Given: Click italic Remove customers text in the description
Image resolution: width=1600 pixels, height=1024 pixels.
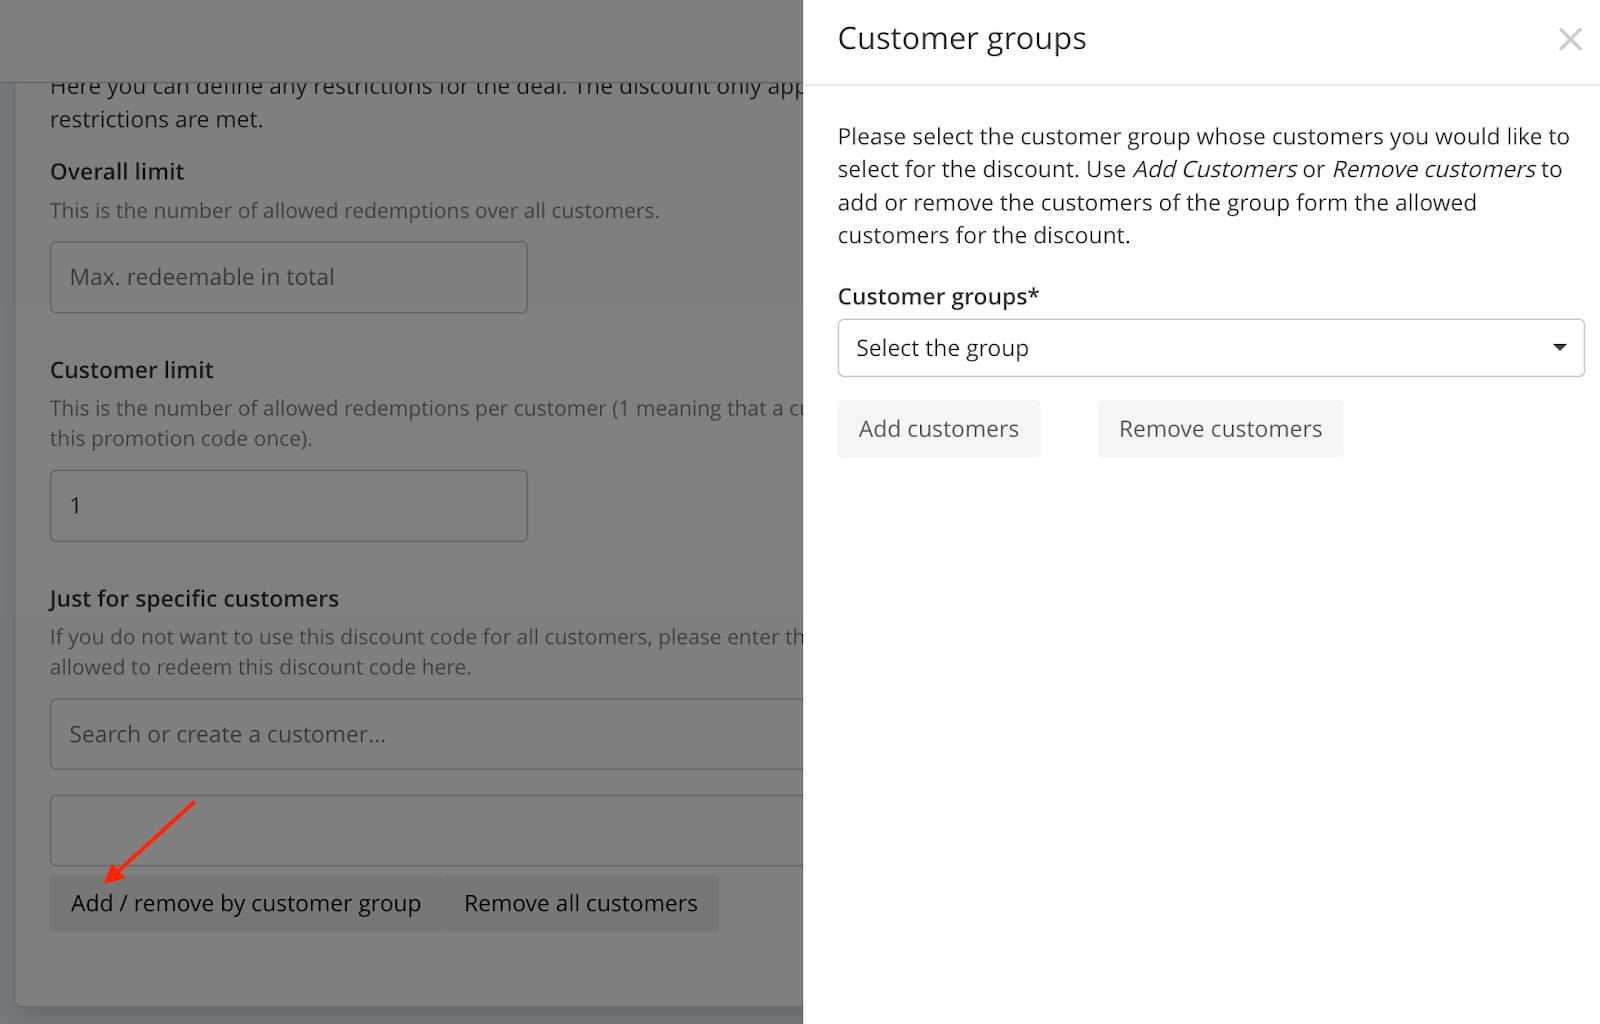Looking at the screenshot, I should [x=1433, y=170].
